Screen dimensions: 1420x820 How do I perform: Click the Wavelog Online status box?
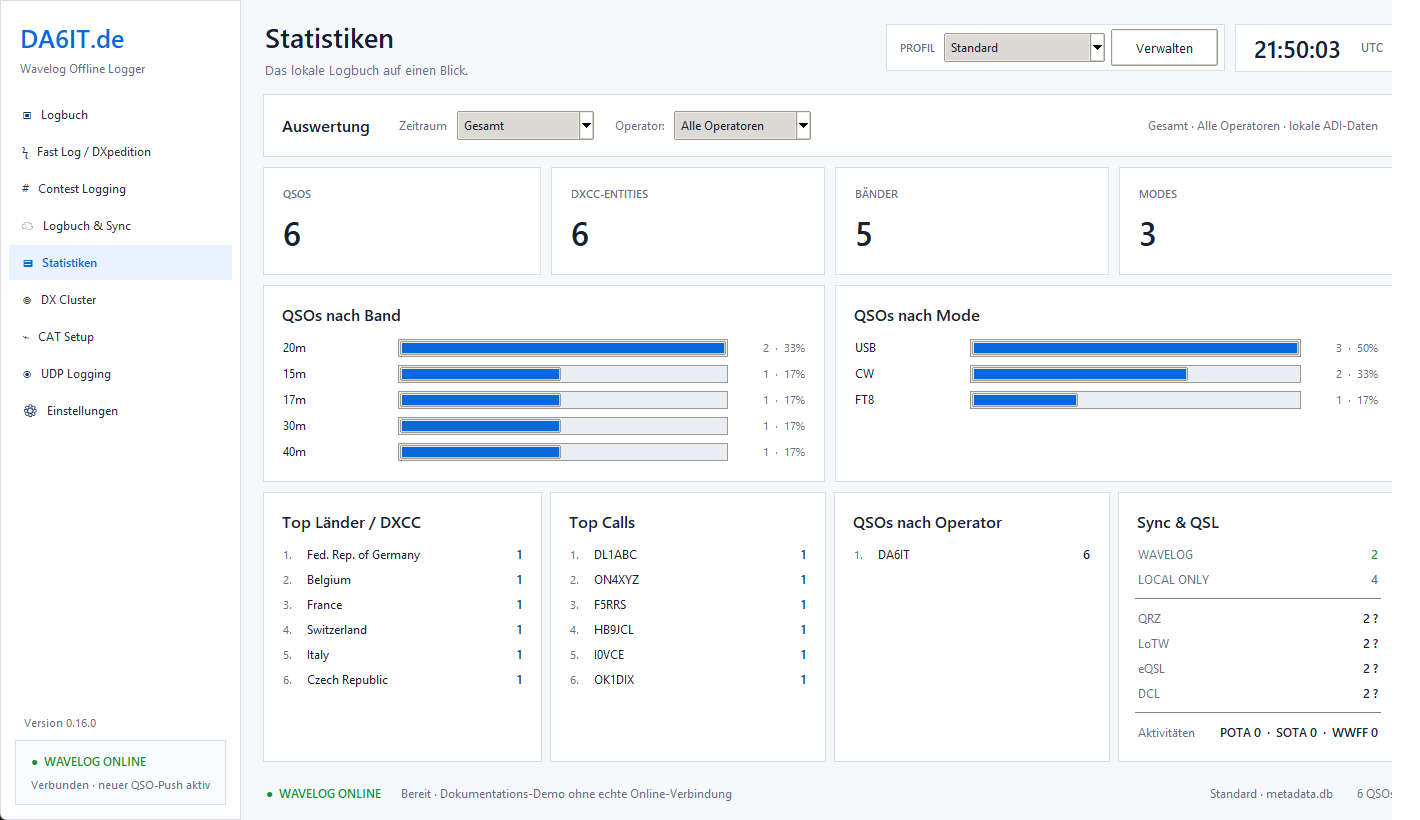point(120,772)
